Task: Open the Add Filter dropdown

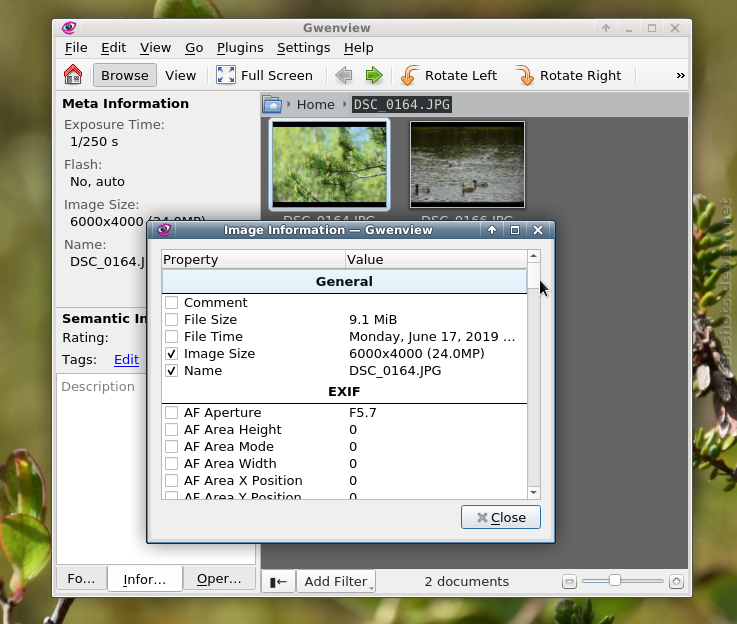Action: click(336, 582)
